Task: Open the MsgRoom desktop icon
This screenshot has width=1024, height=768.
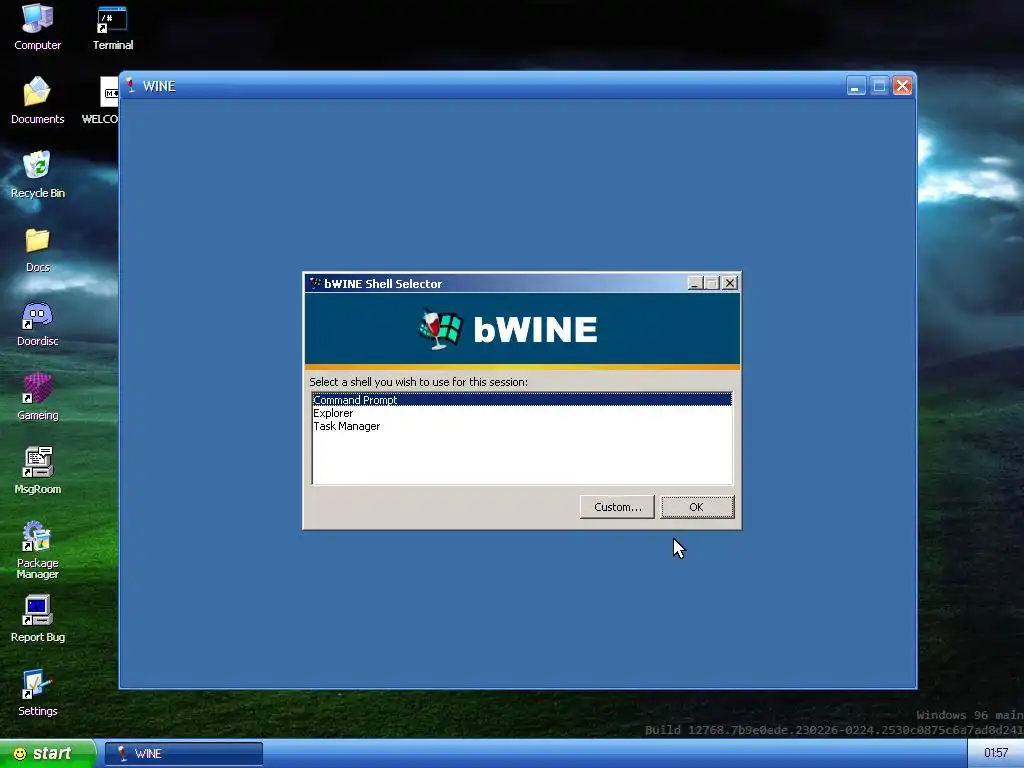Action: click(x=37, y=471)
